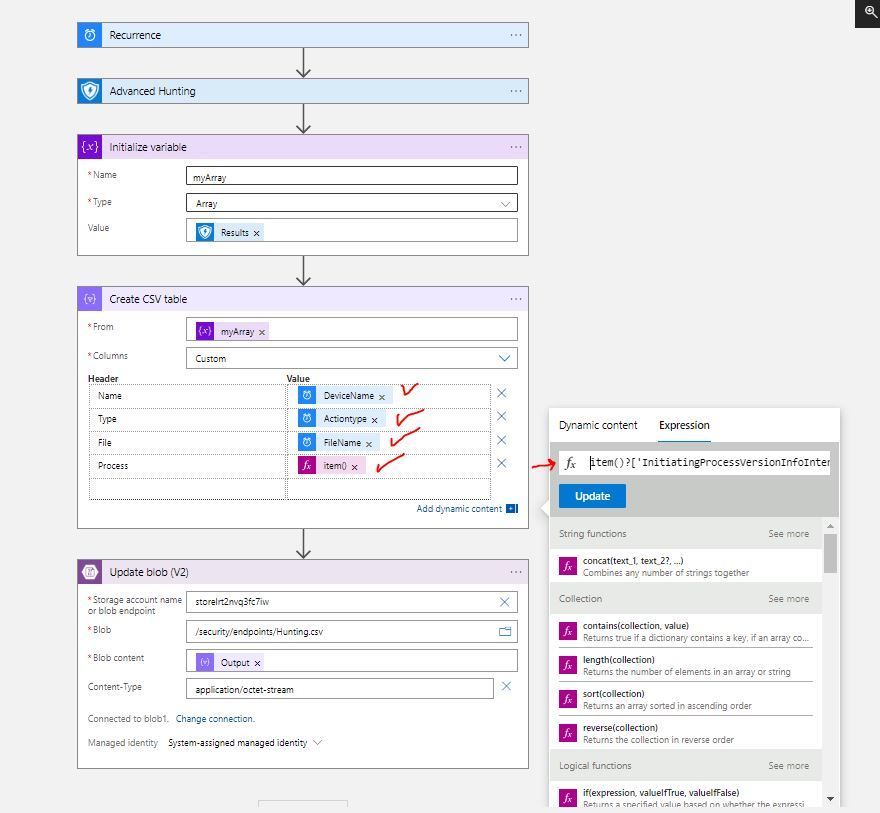The width and height of the screenshot is (880, 813).
Task: Delete the Process column row
Action: click(502, 463)
